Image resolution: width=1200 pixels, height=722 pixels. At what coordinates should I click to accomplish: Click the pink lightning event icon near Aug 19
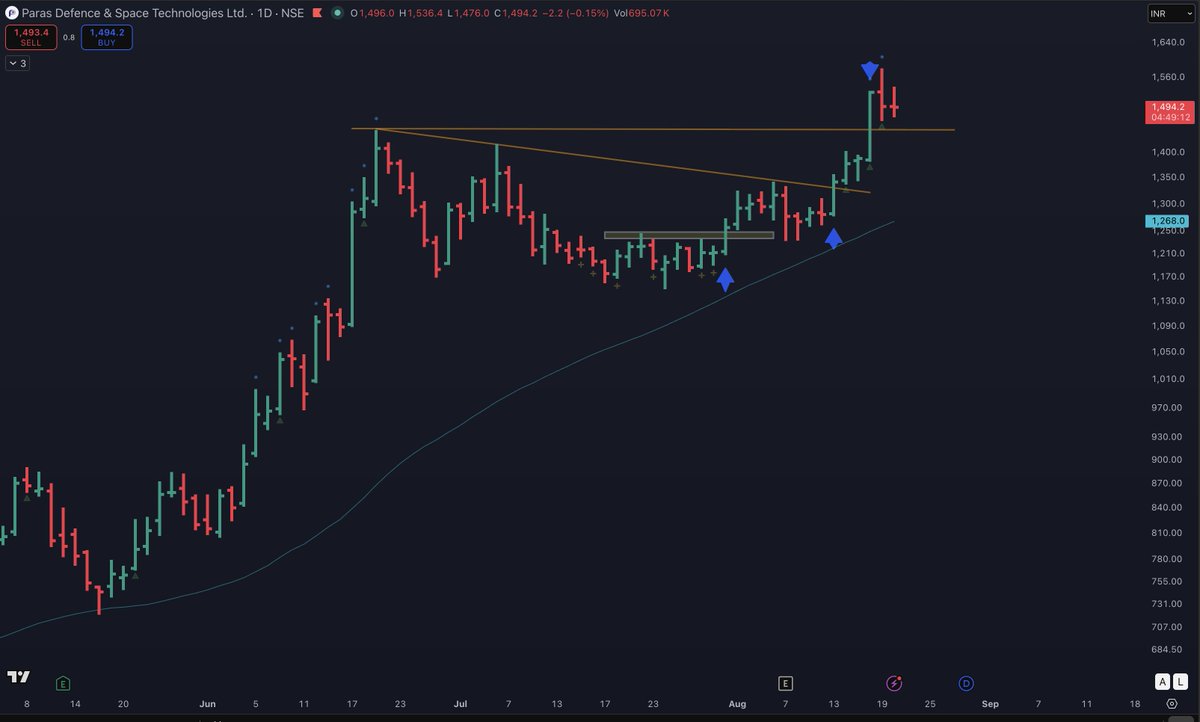click(895, 684)
